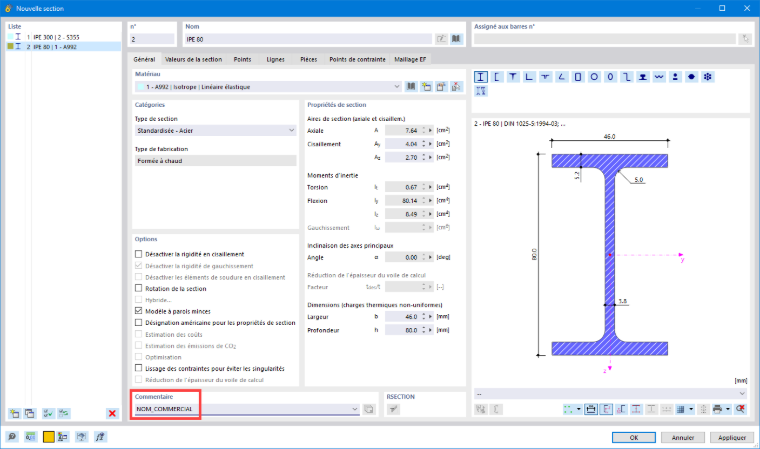Select the channel (U) section shape icon
The height and width of the screenshot is (449, 760).
point(497,77)
